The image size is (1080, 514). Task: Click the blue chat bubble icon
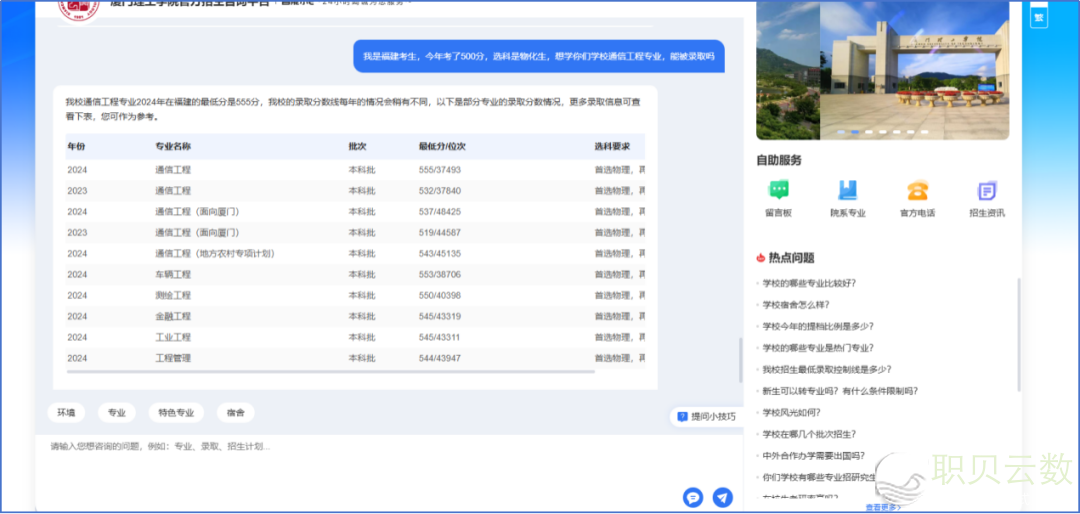point(693,497)
